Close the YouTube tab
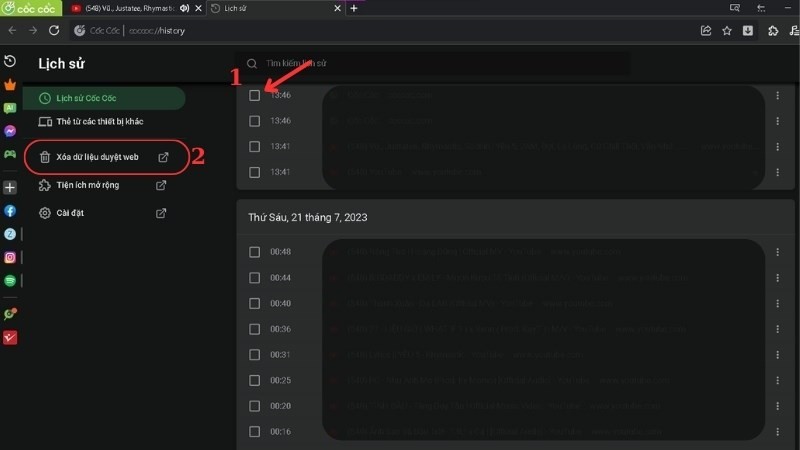 coord(198,8)
